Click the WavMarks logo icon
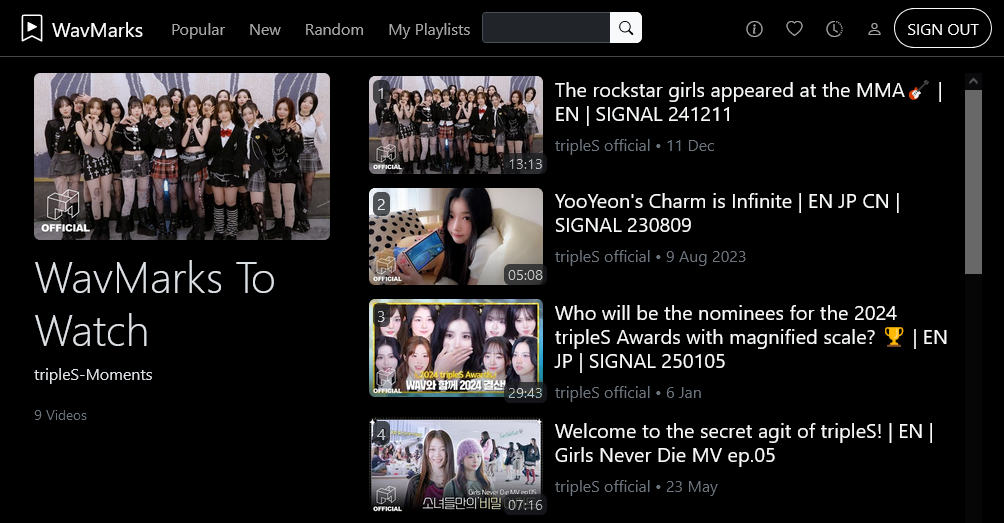Viewport: 1004px width, 523px height. tap(32, 29)
